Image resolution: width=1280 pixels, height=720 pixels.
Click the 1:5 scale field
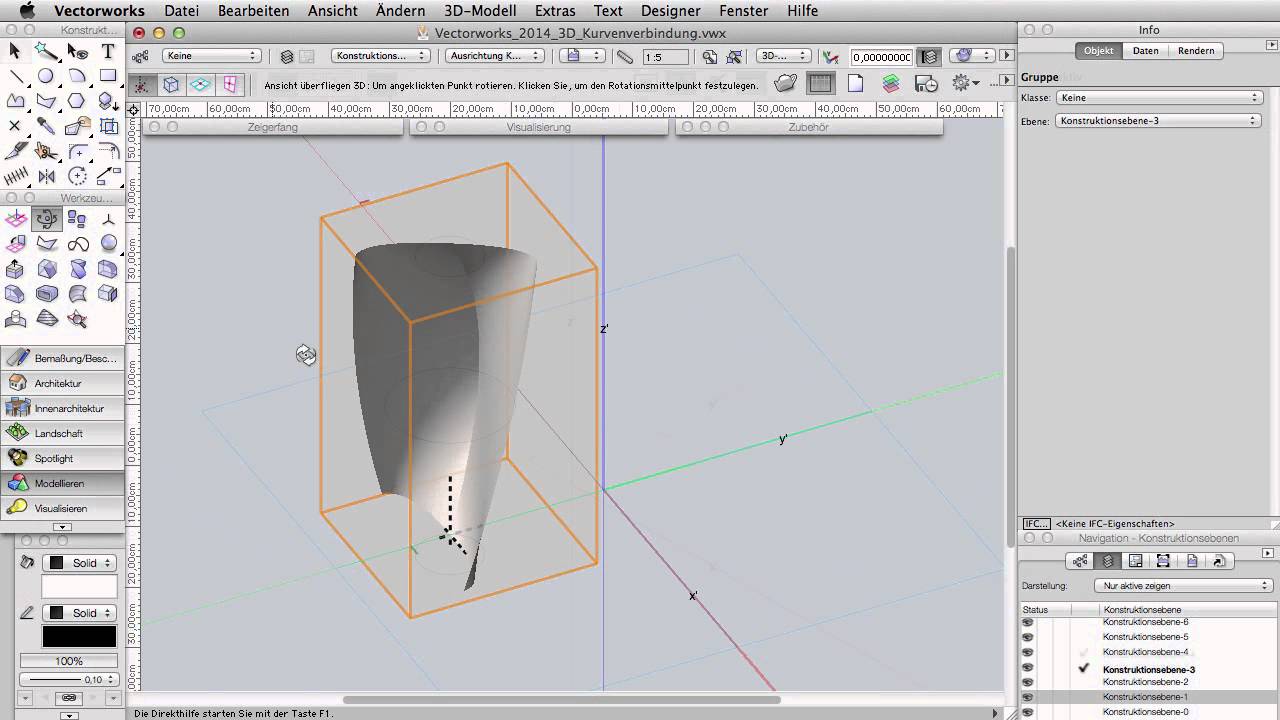tap(665, 57)
